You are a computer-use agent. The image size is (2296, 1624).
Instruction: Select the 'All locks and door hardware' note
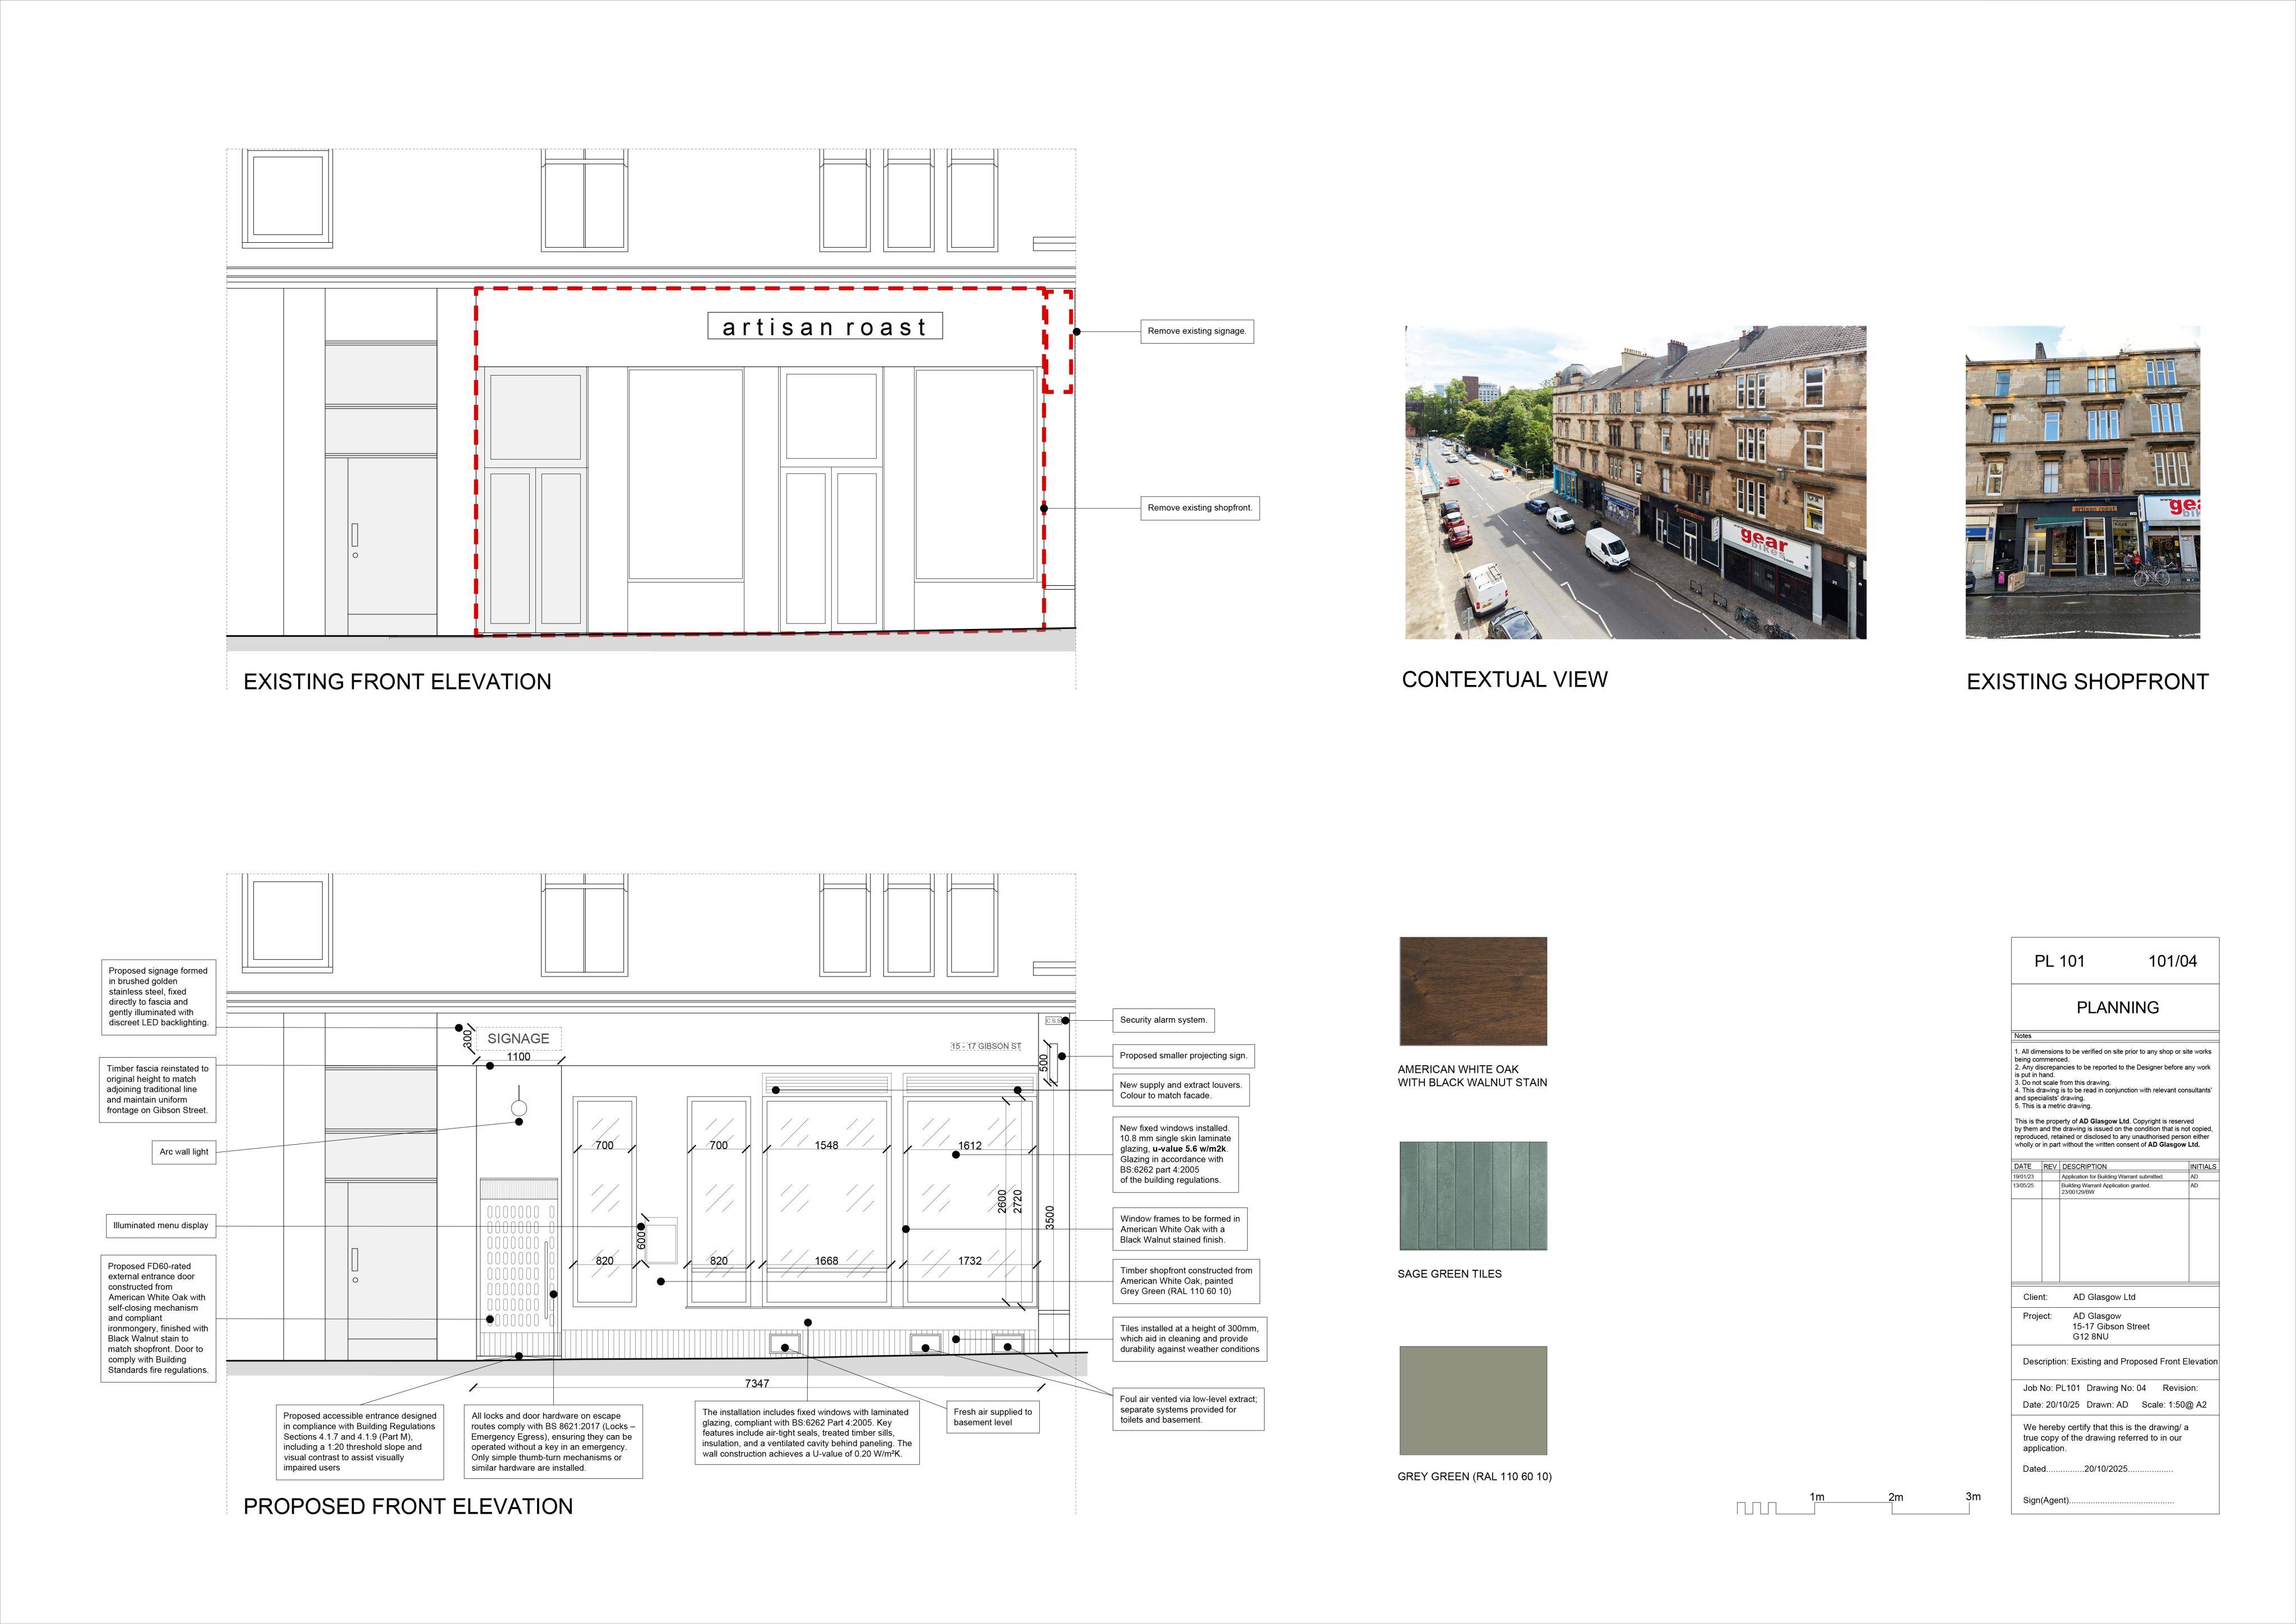tap(554, 1442)
